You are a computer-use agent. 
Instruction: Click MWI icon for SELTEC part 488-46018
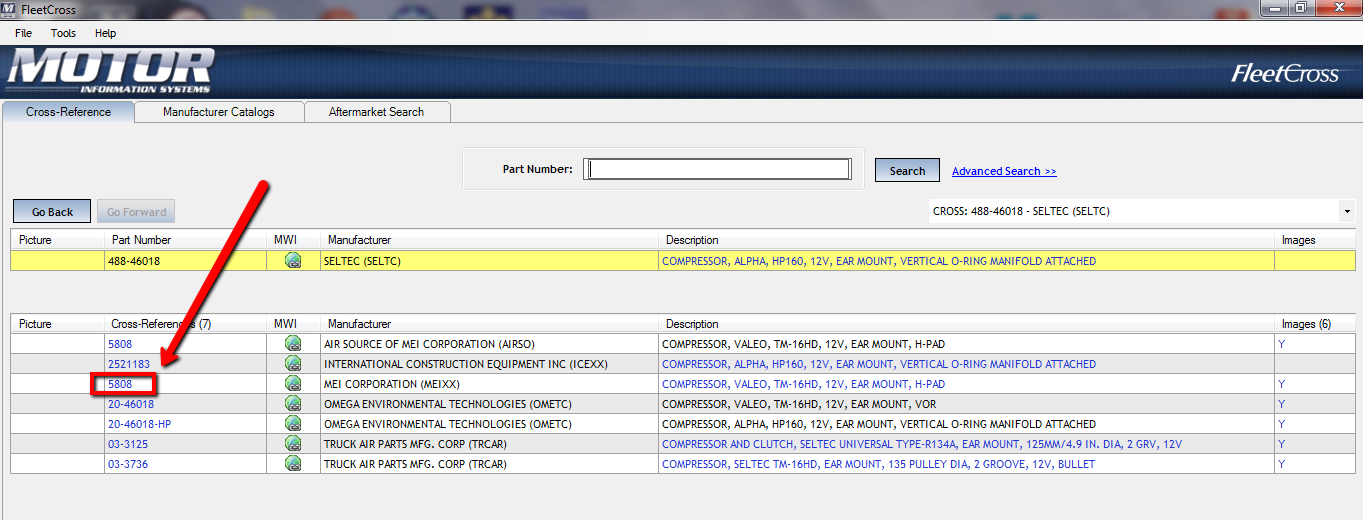click(293, 261)
